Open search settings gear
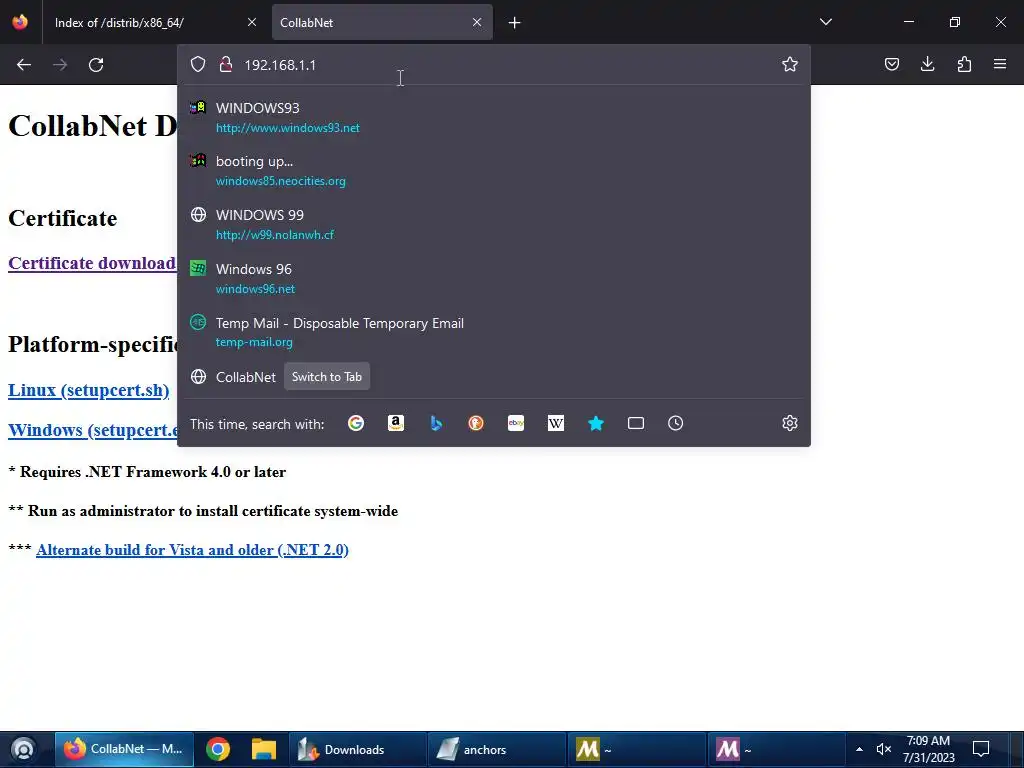This screenshot has width=1024, height=768. 790,423
